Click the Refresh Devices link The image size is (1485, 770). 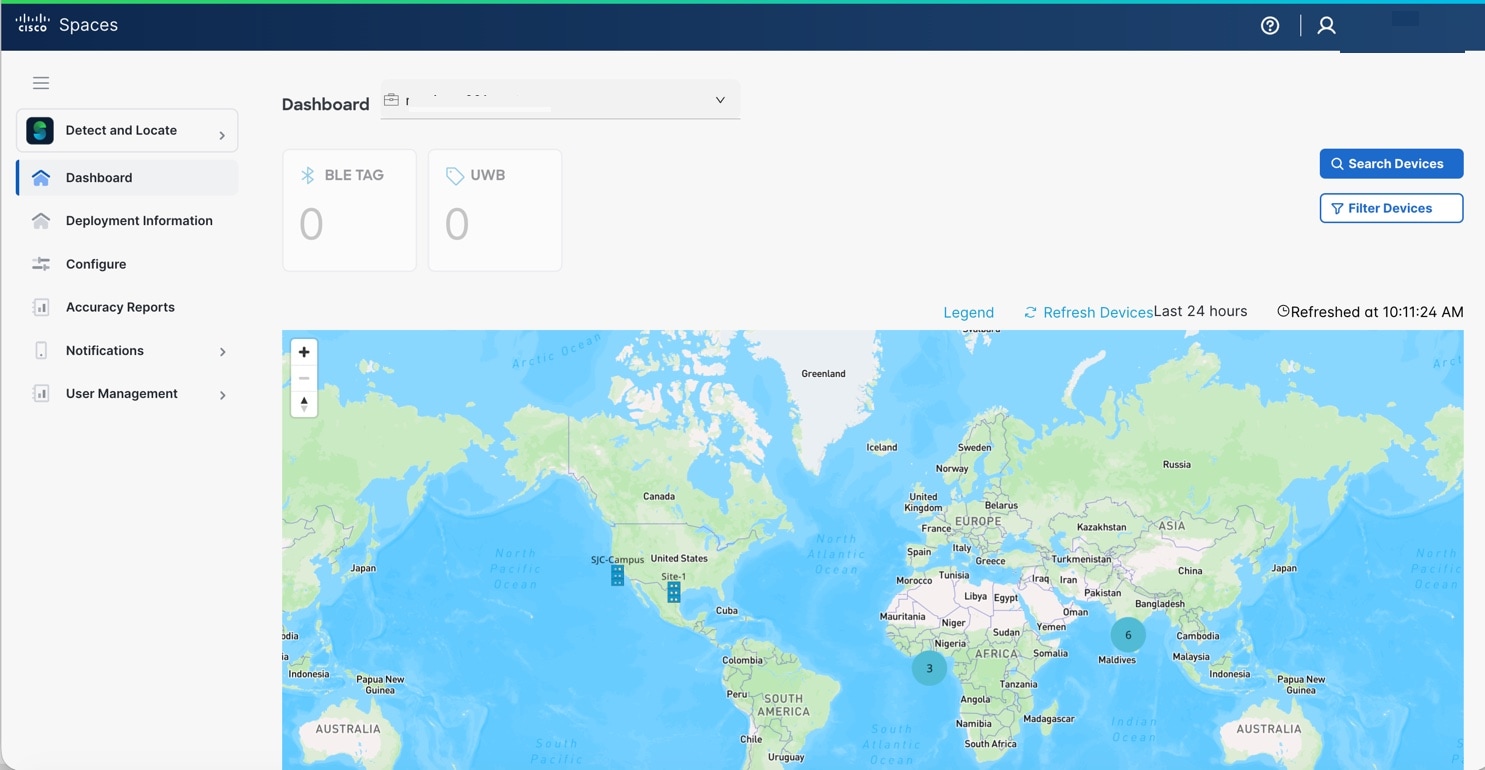(1098, 313)
